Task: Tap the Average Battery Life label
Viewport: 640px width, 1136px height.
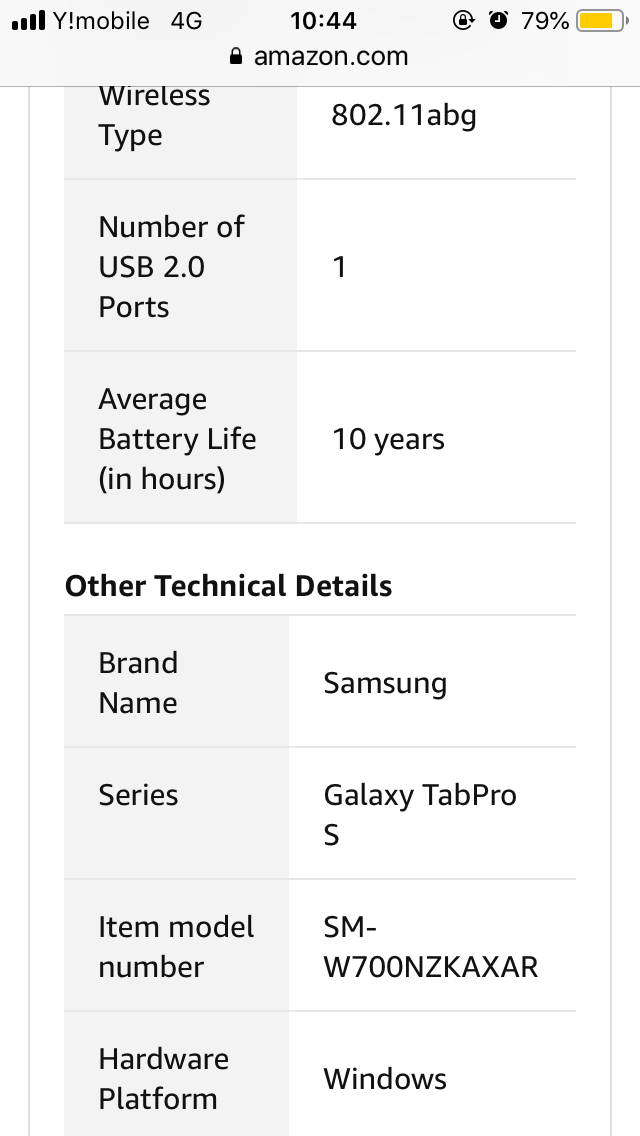Action: tap(177, 439)
